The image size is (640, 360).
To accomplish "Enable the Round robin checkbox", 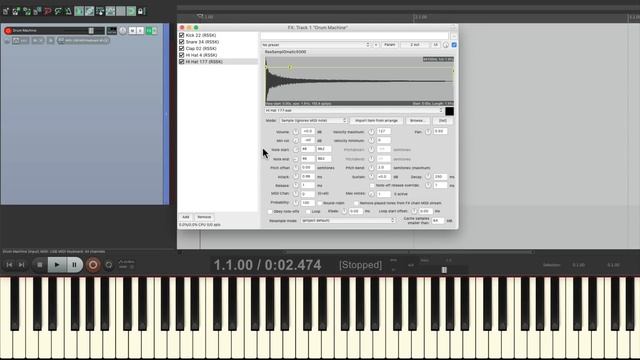I will click(320, 203).
